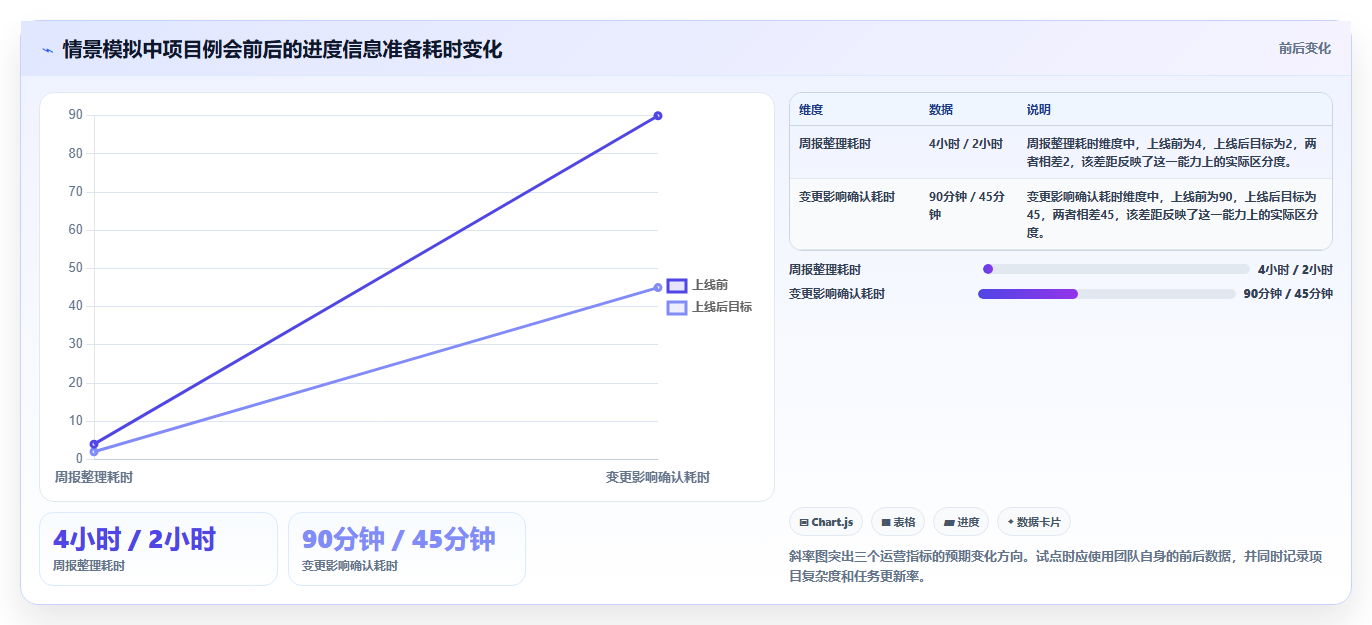Click the 前后变化 label in the header
This screenshot has height=625, width=1372.
coord(1305,48)
